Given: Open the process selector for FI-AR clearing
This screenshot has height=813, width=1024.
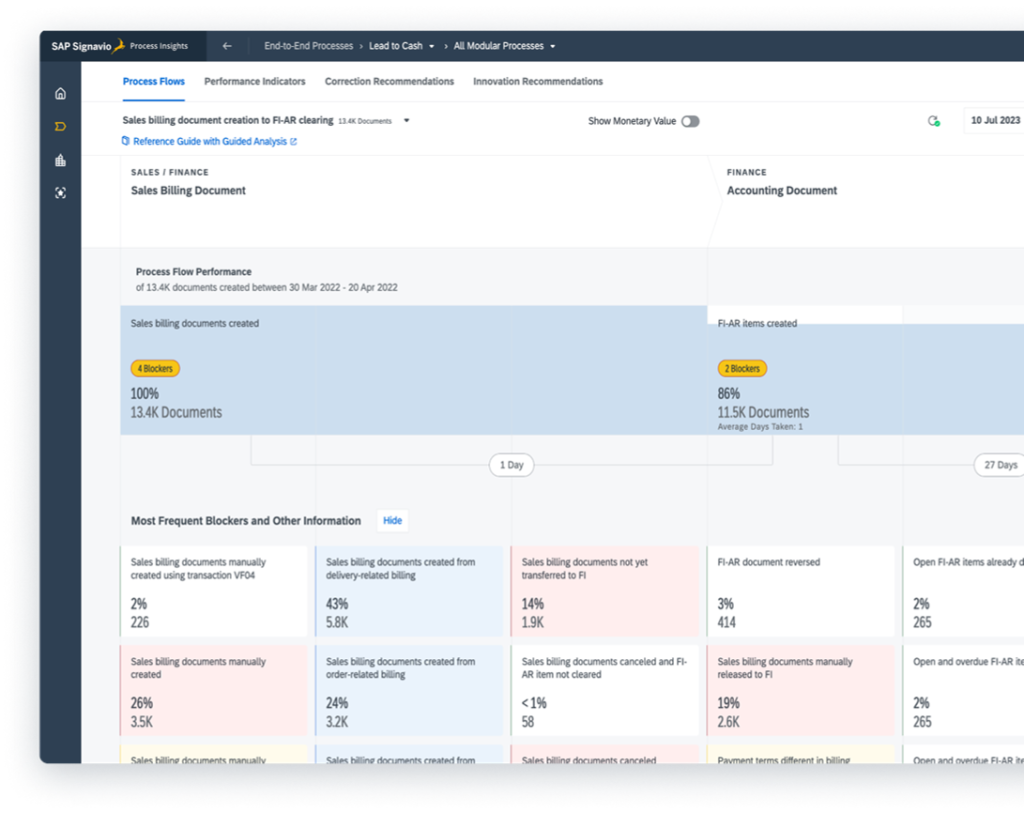Looking at the screenshot, I should [x=406, y=119].
